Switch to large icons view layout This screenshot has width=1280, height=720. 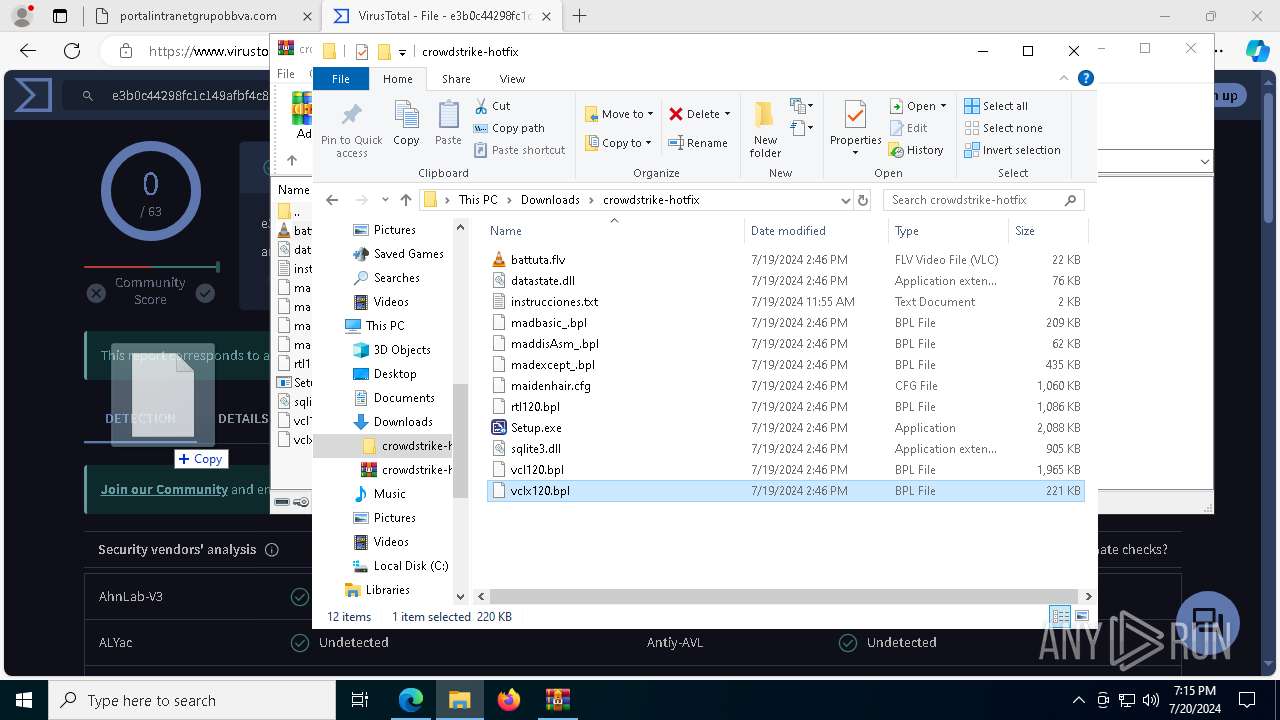[1081, 617]
